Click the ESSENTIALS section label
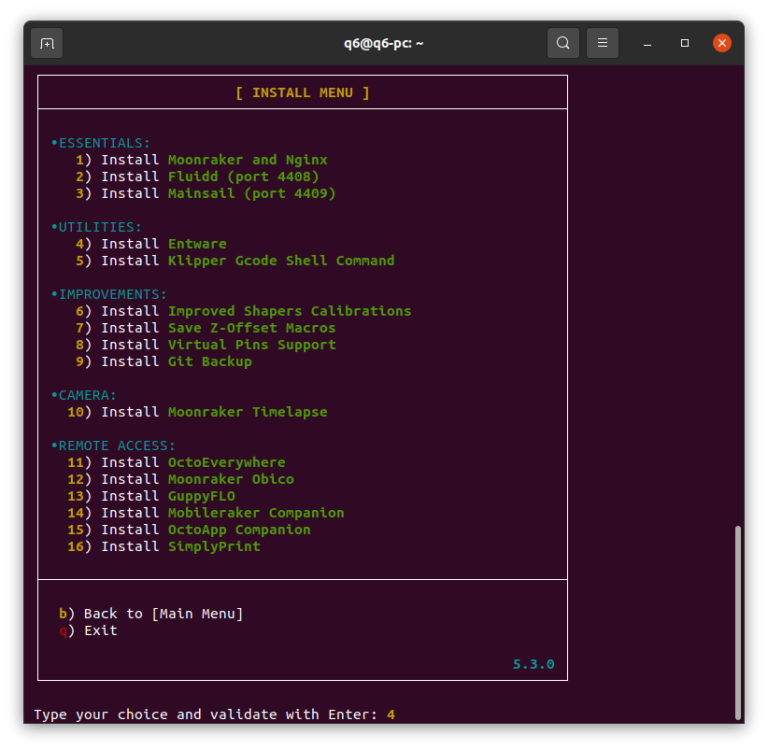The height and width of the screenshot is (750, 768). pyautogui.click(x=100, y=143)
